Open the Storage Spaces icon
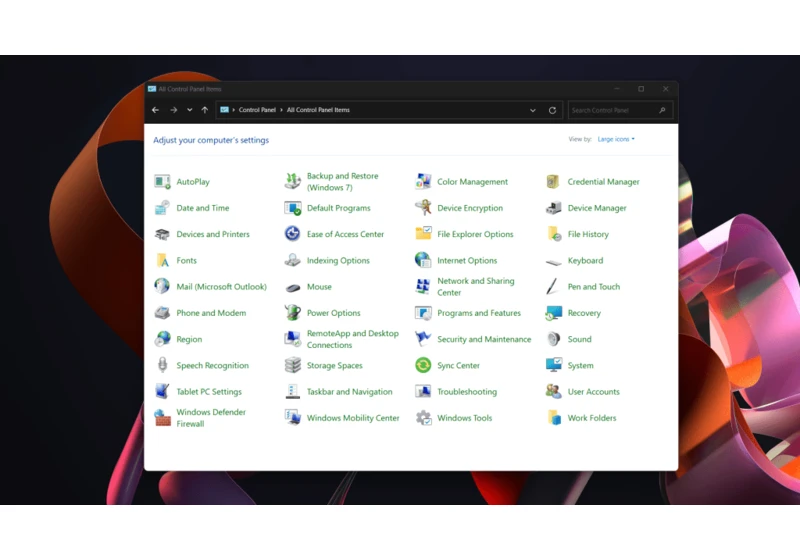This screenshot has width=800, height=560. [293, 365]
